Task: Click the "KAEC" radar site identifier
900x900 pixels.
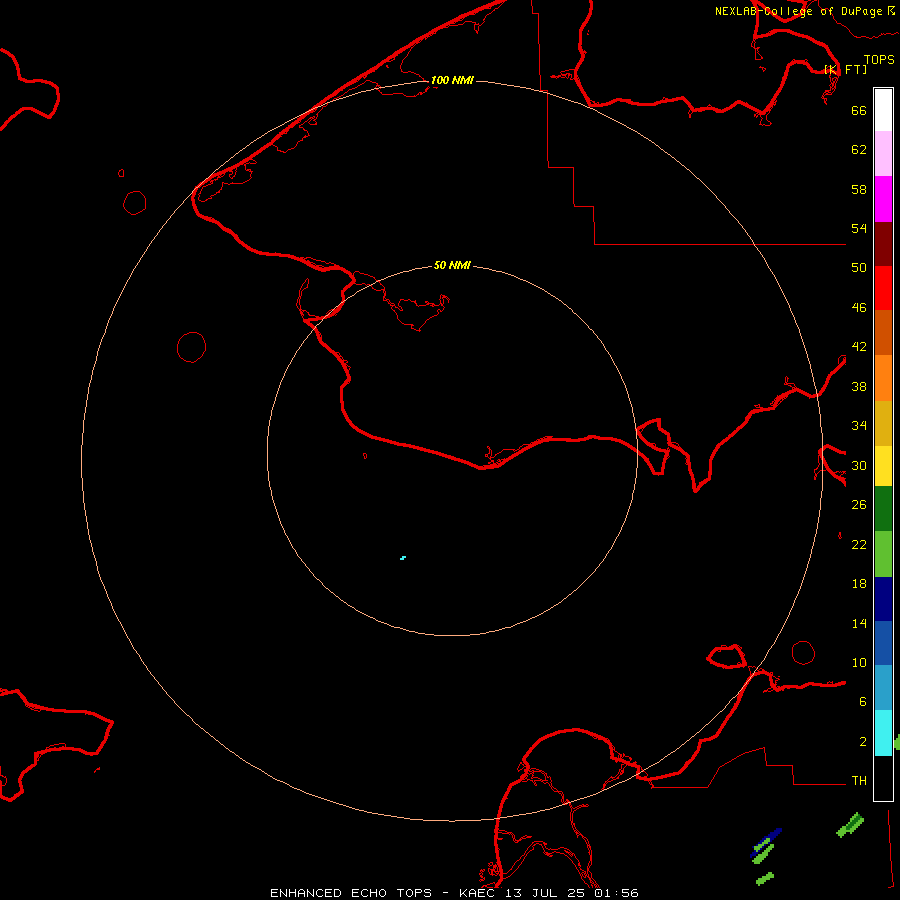Action: click(477, 893)
